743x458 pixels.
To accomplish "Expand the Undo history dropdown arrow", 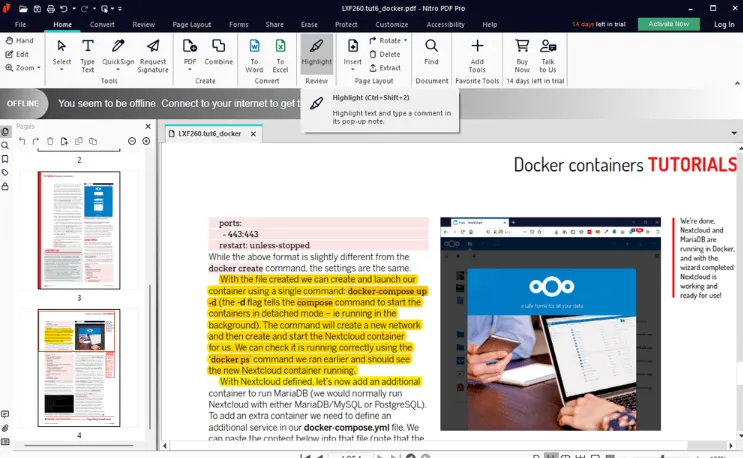I will pyautogui.click(x=73, y=9).
